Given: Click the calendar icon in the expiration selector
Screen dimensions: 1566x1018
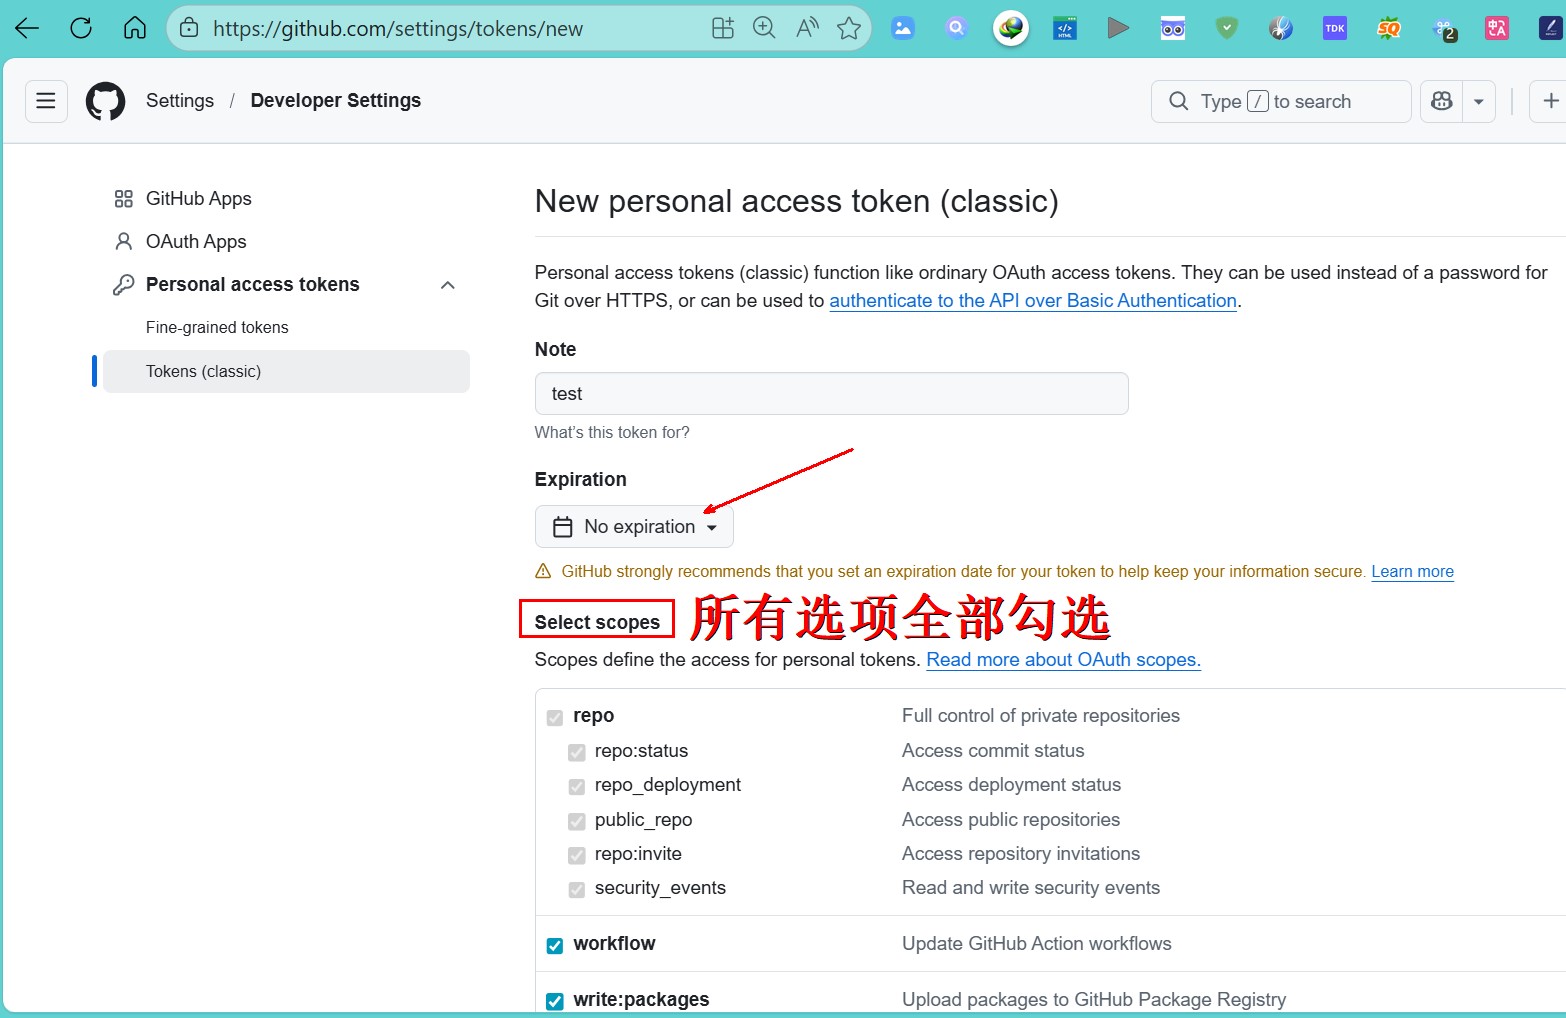Looking at the screenshot, I should [563, 527].
